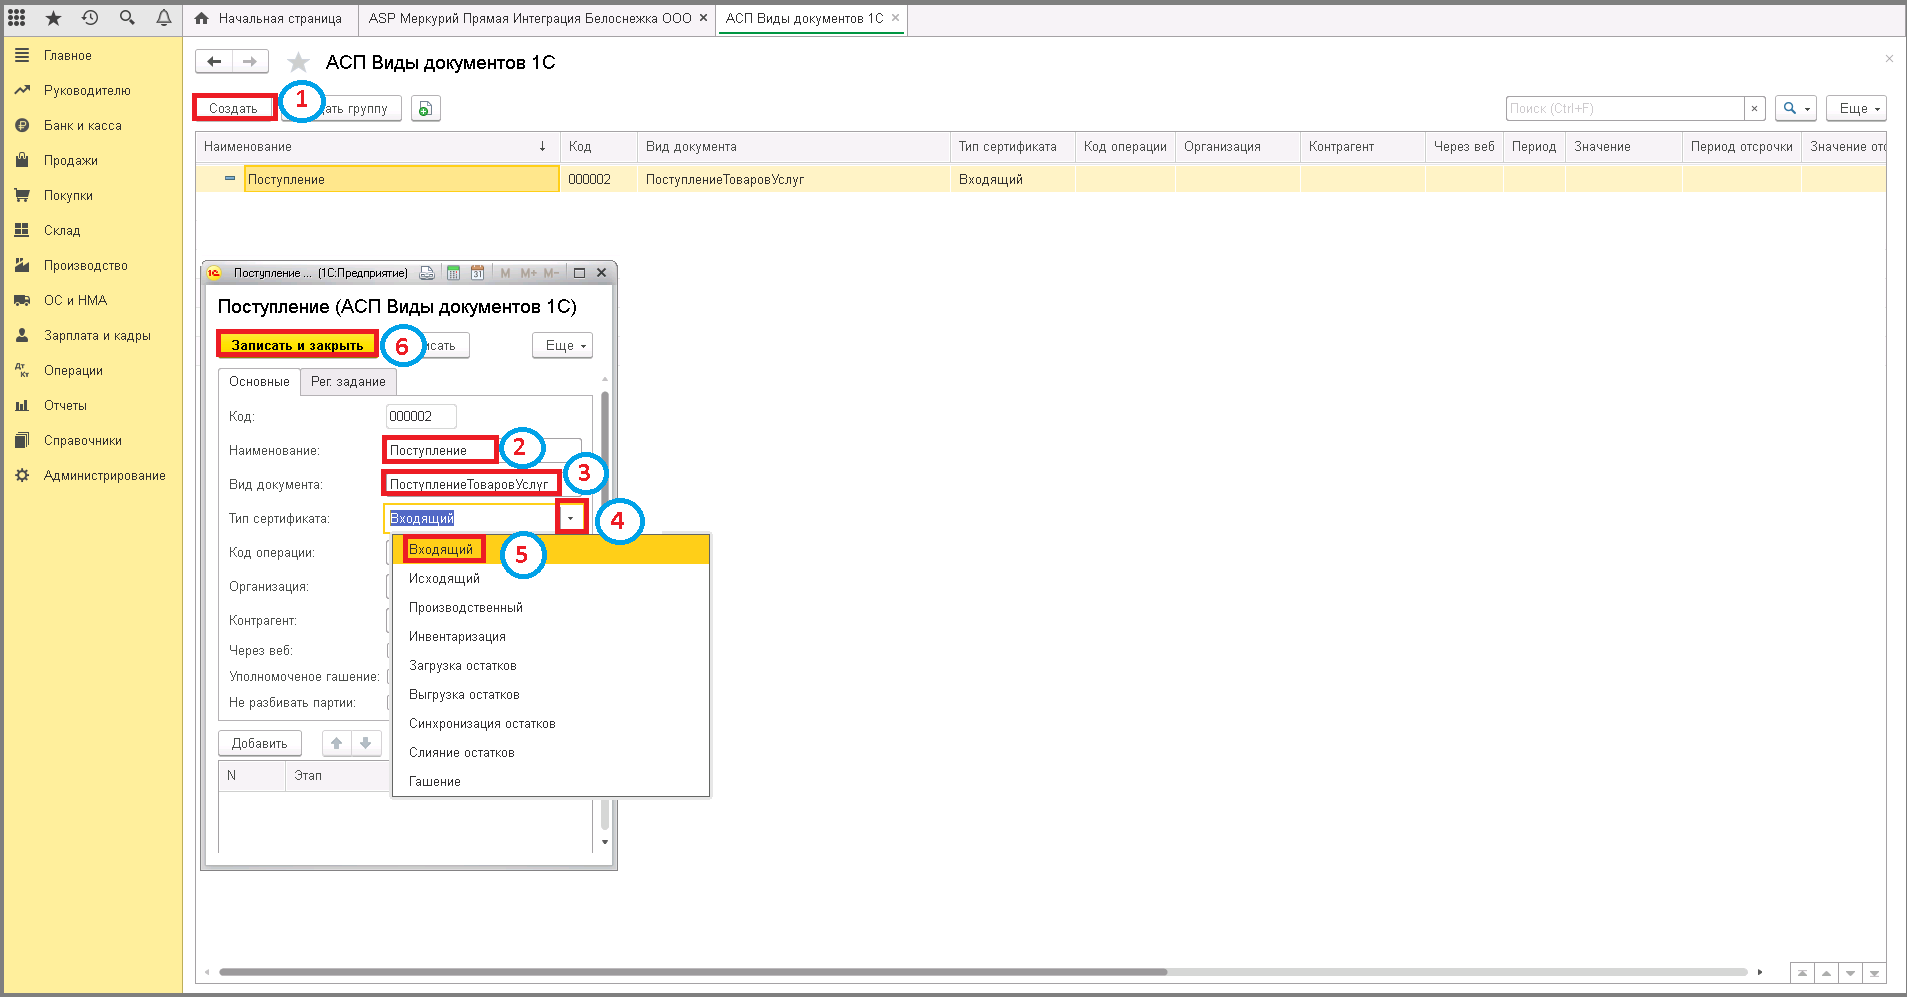
Task: Navigate back with left arrow
Action: (214, 62)
